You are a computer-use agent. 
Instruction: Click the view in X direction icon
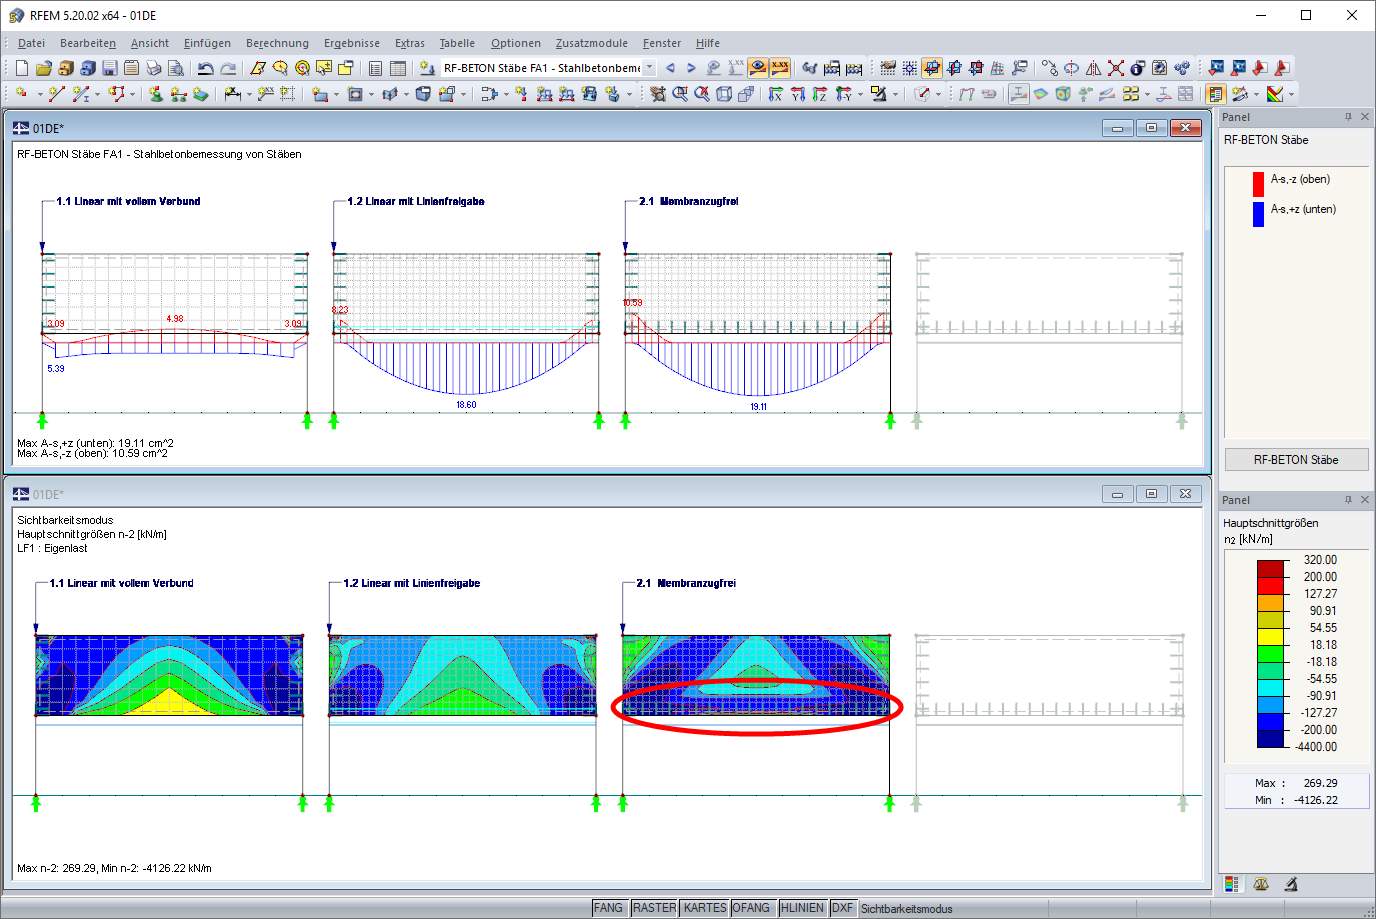pos(776,94)
